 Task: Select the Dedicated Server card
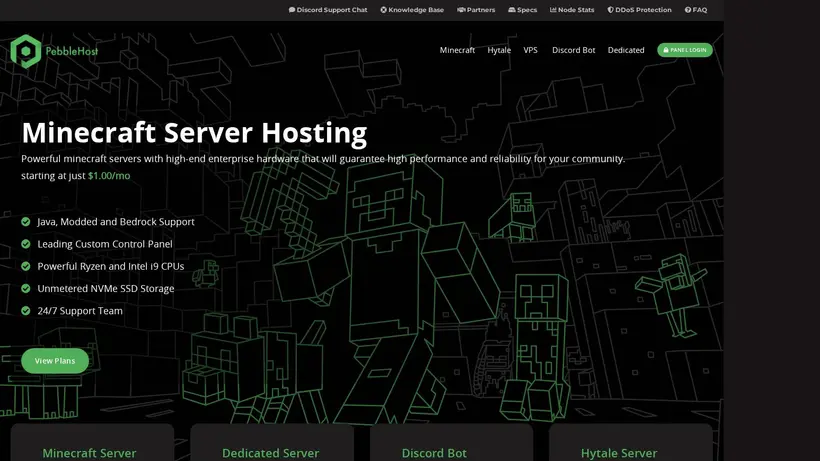click(x=272, y=443)
